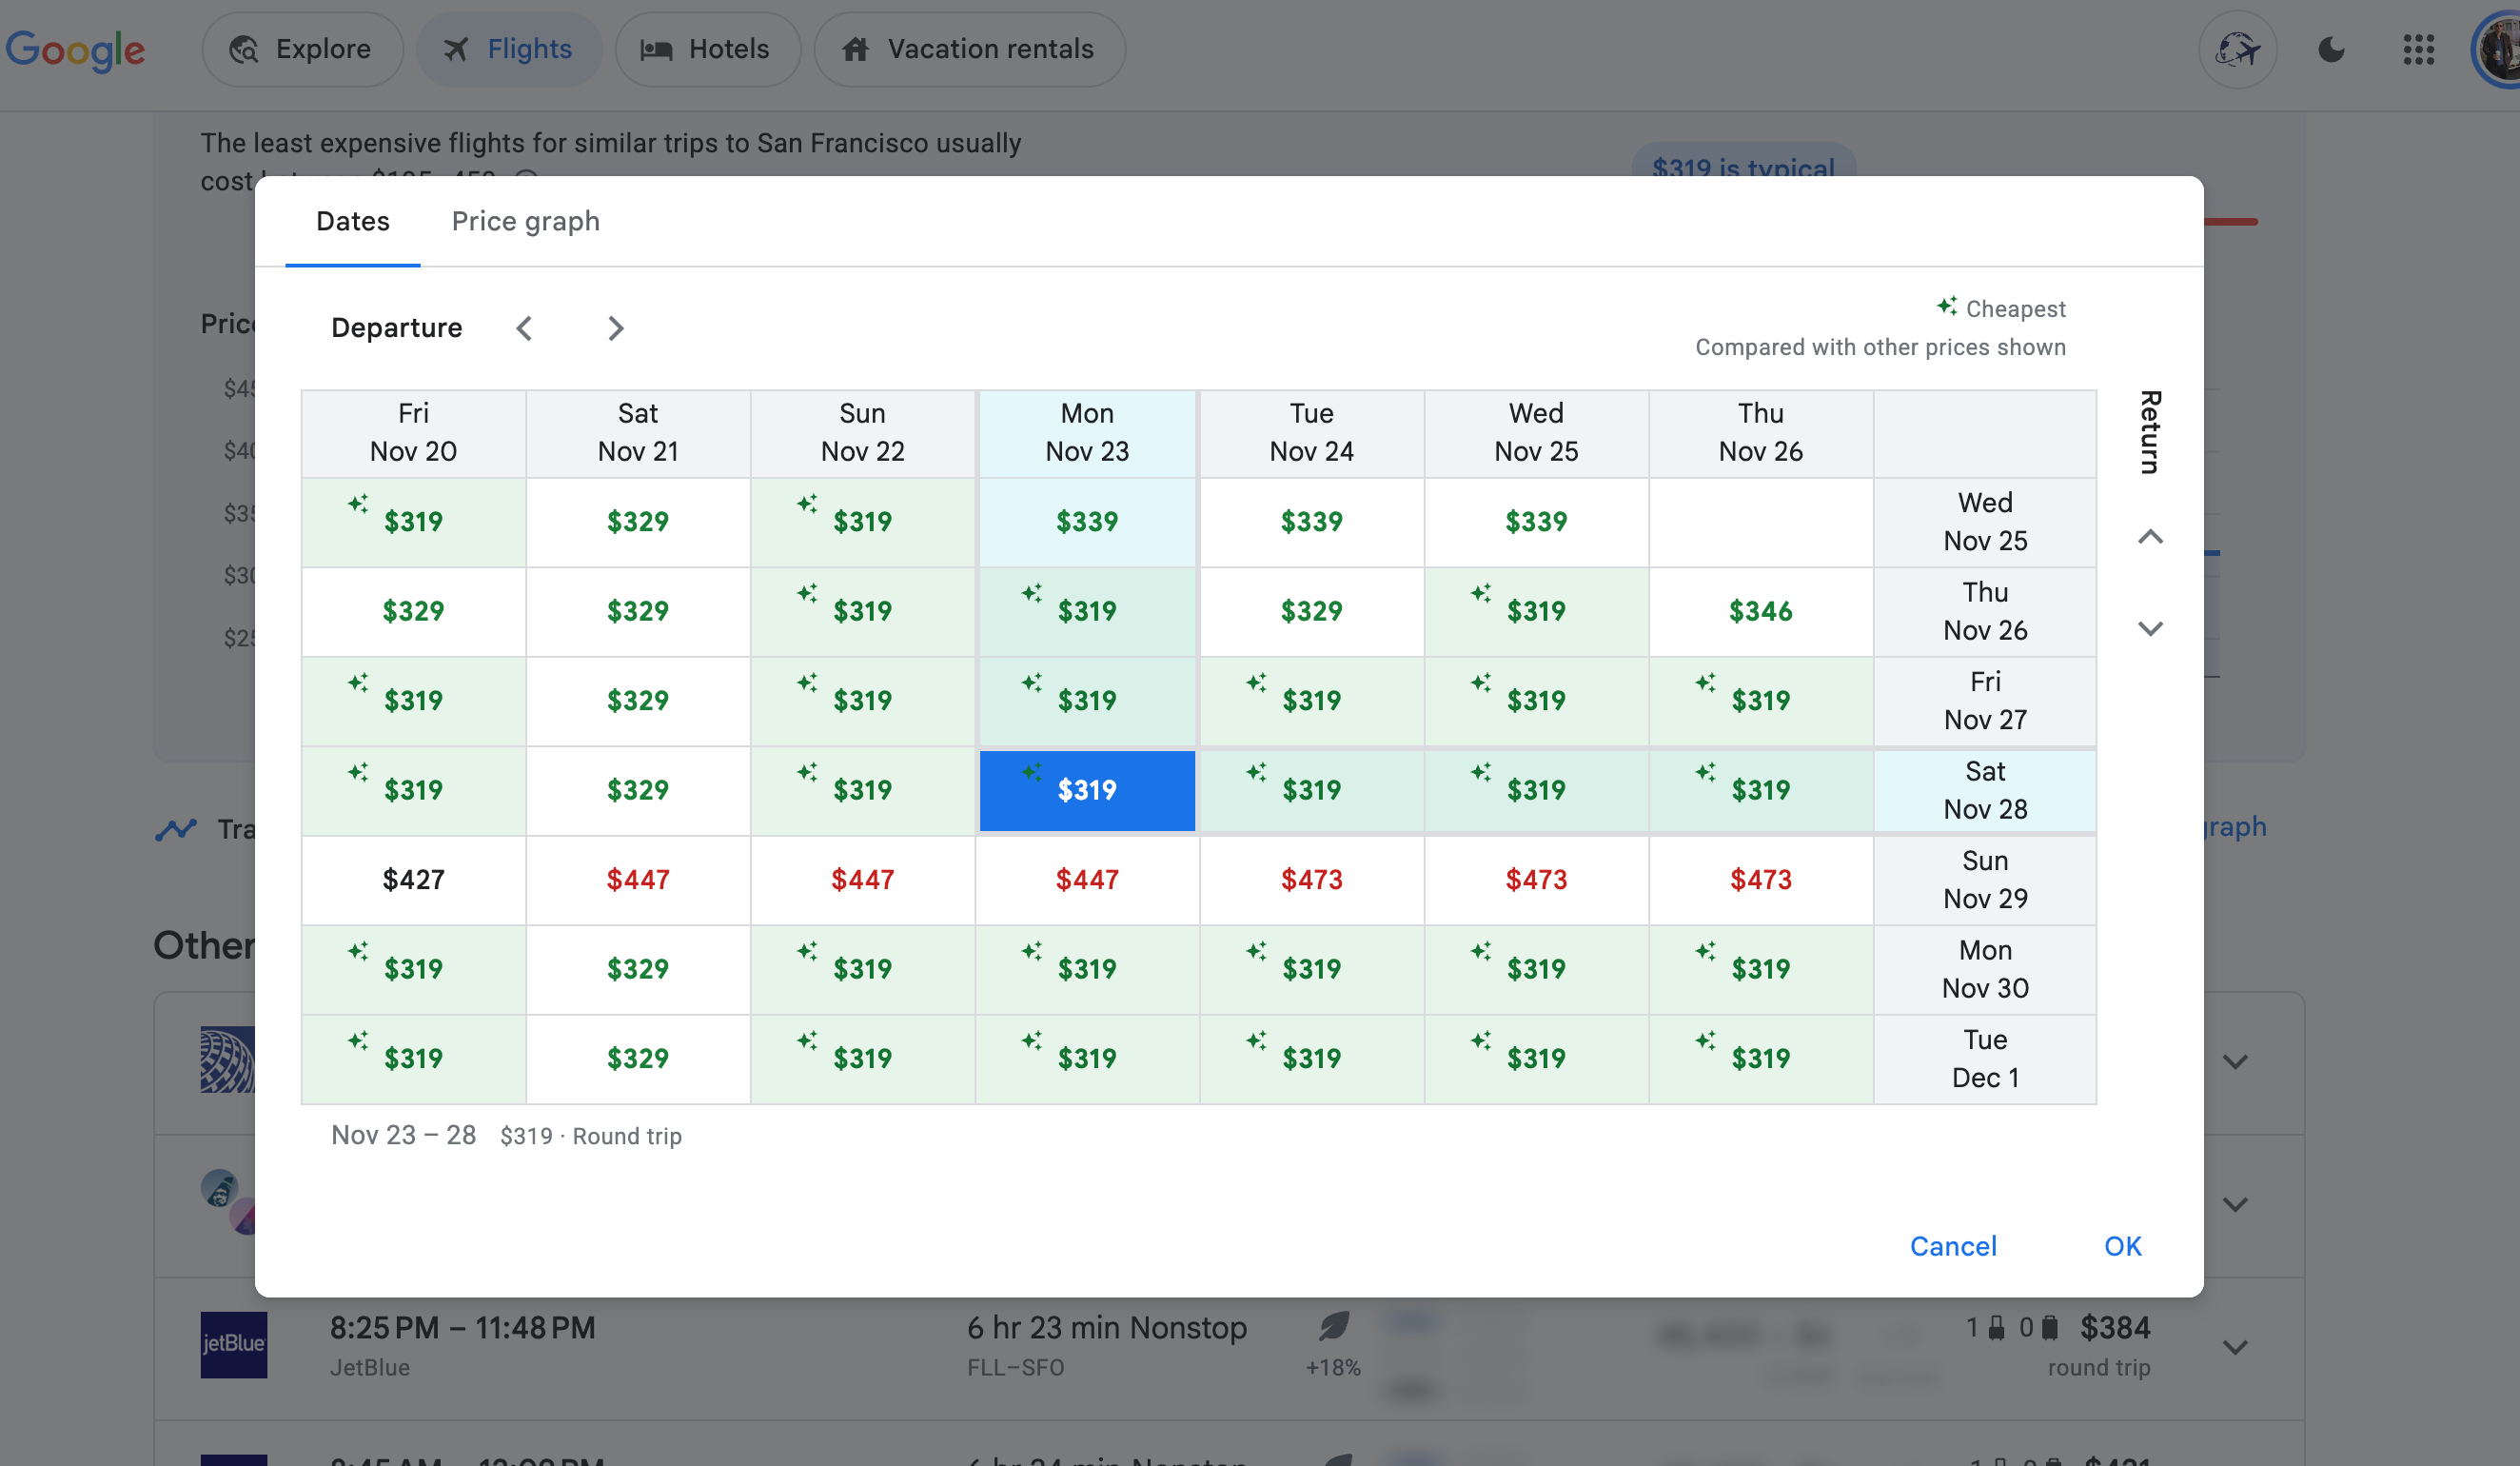This screenshot has width=2520, height=1466.
Task: Switch to the Price graph tab
Action: tap(526, 221)
